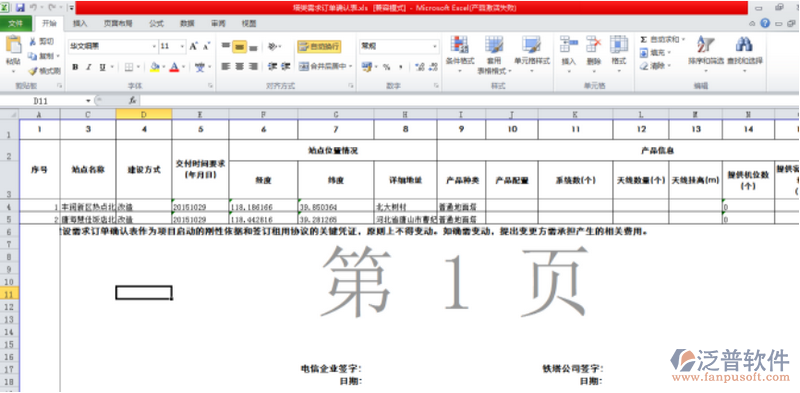Click the Format Painter brush icon
Image resolution: width=800 pixels, height=393 pixels.
[33, 71]
